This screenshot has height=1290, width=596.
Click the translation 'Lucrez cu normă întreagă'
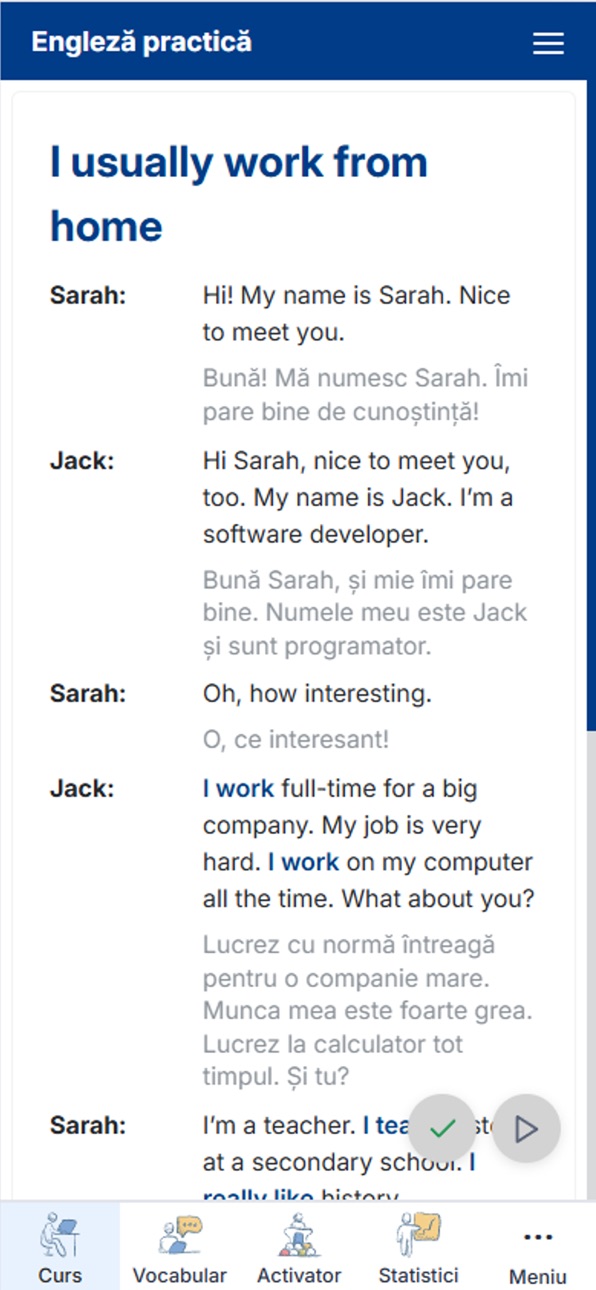click(x=349, y=945)
